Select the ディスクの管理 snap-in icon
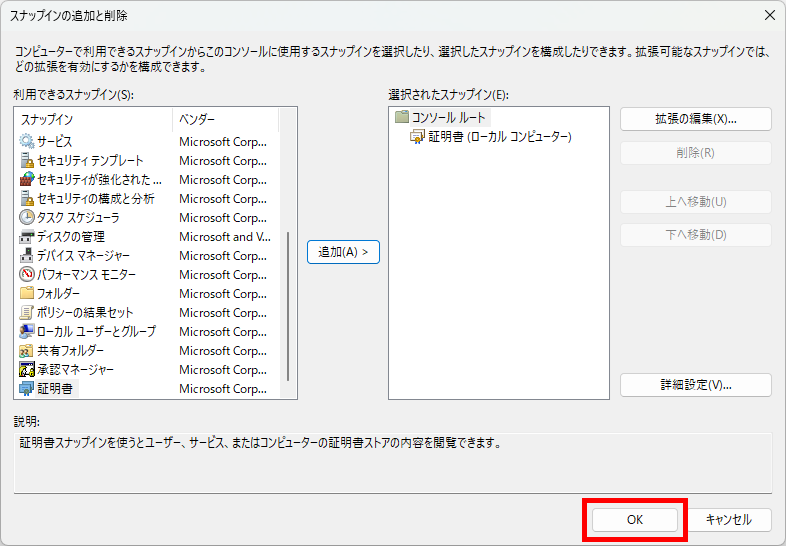The height and width of the screenshot is (546, 786). [27, 237]
